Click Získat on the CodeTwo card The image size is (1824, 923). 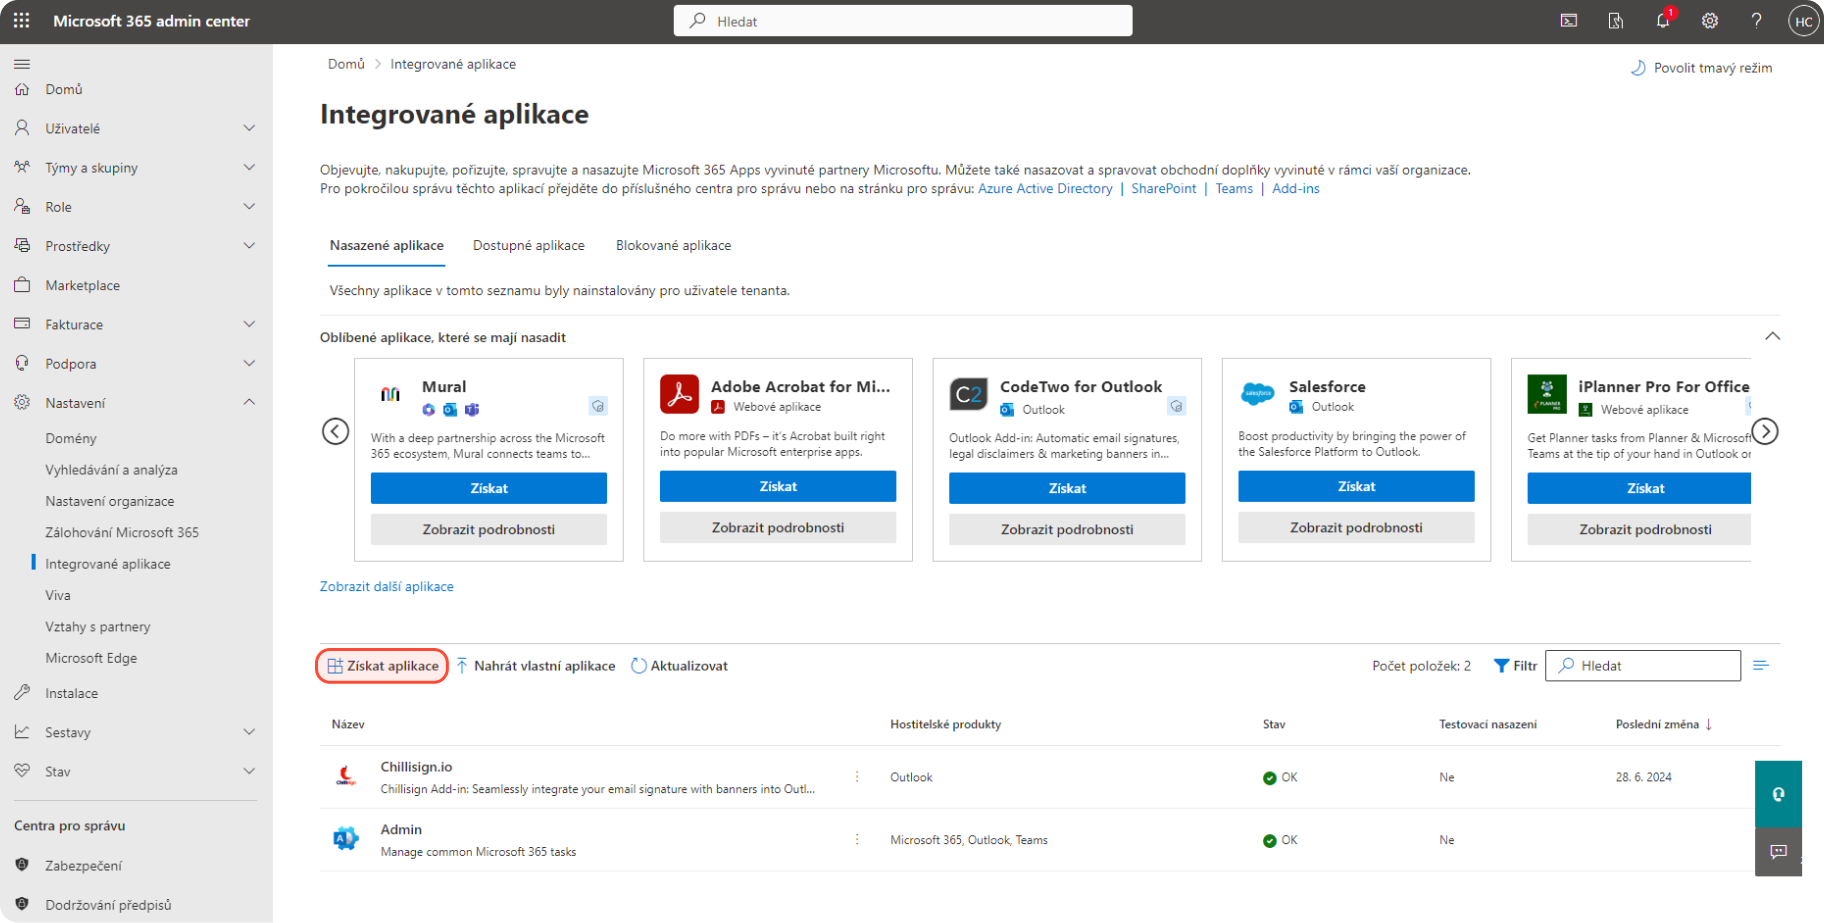click(x=1067, y=488)
